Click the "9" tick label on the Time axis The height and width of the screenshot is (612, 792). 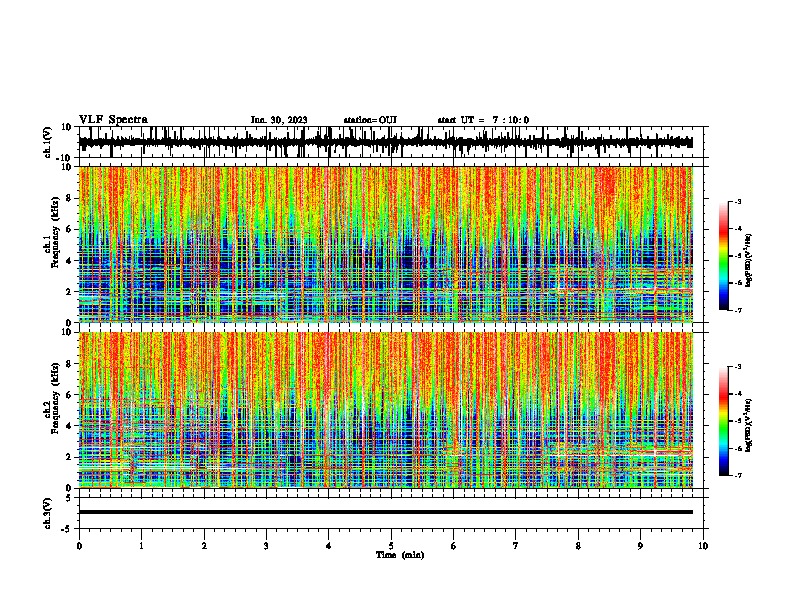pyautogui.click(x=640, y=546)
